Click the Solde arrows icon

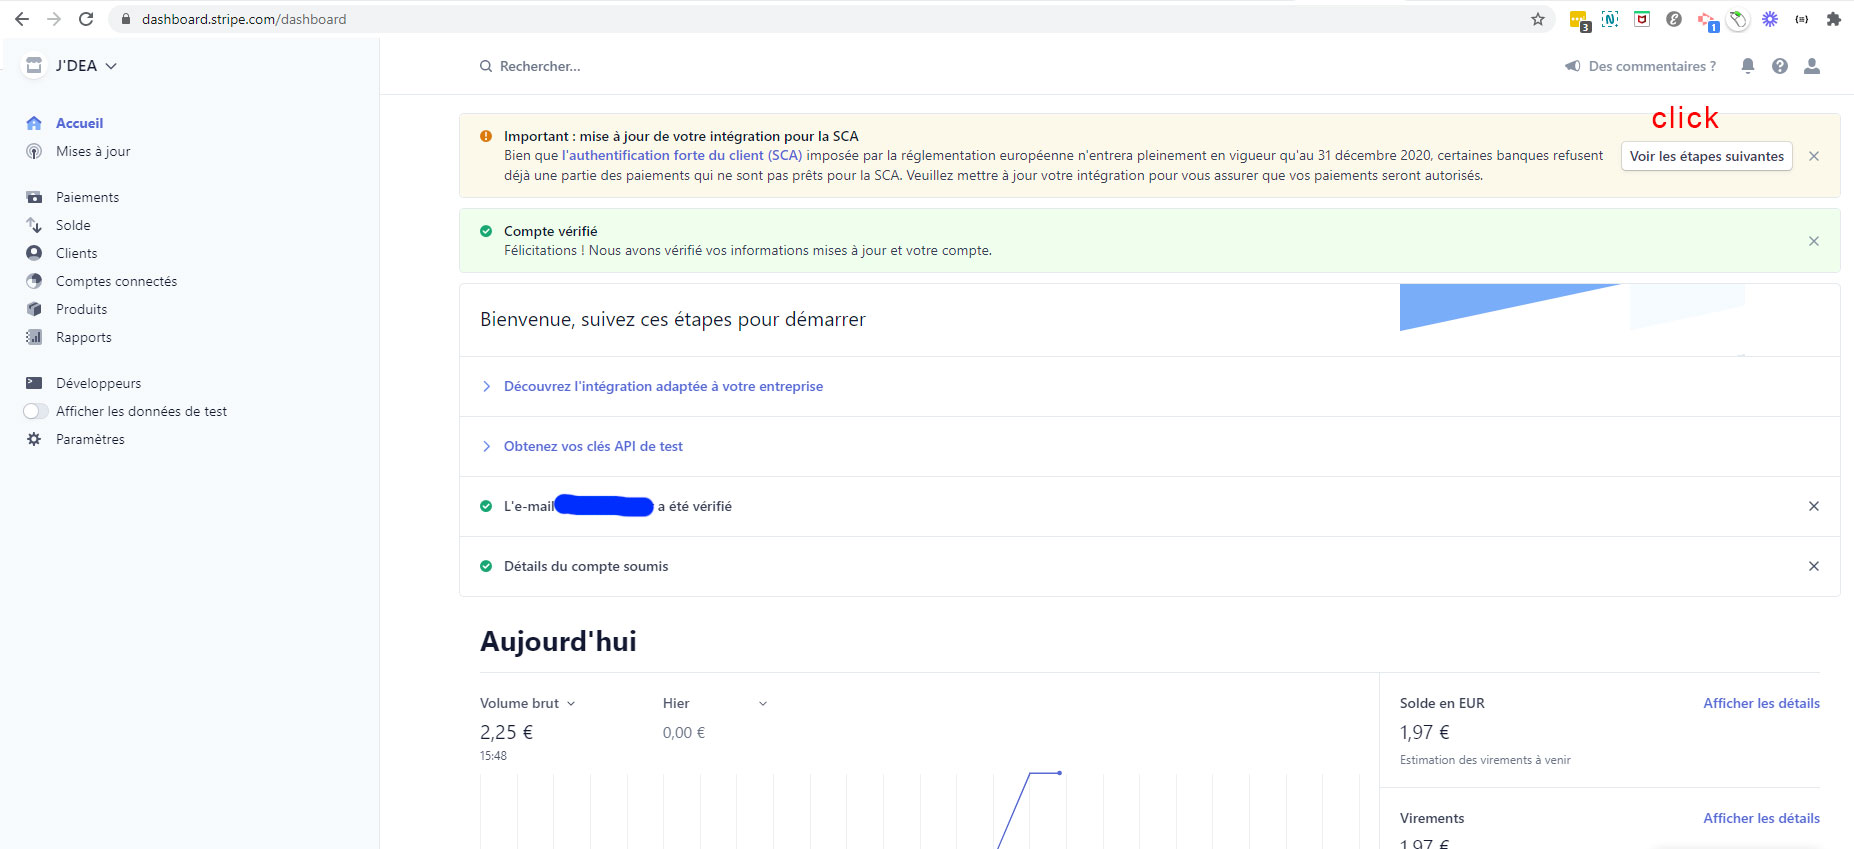34,225
